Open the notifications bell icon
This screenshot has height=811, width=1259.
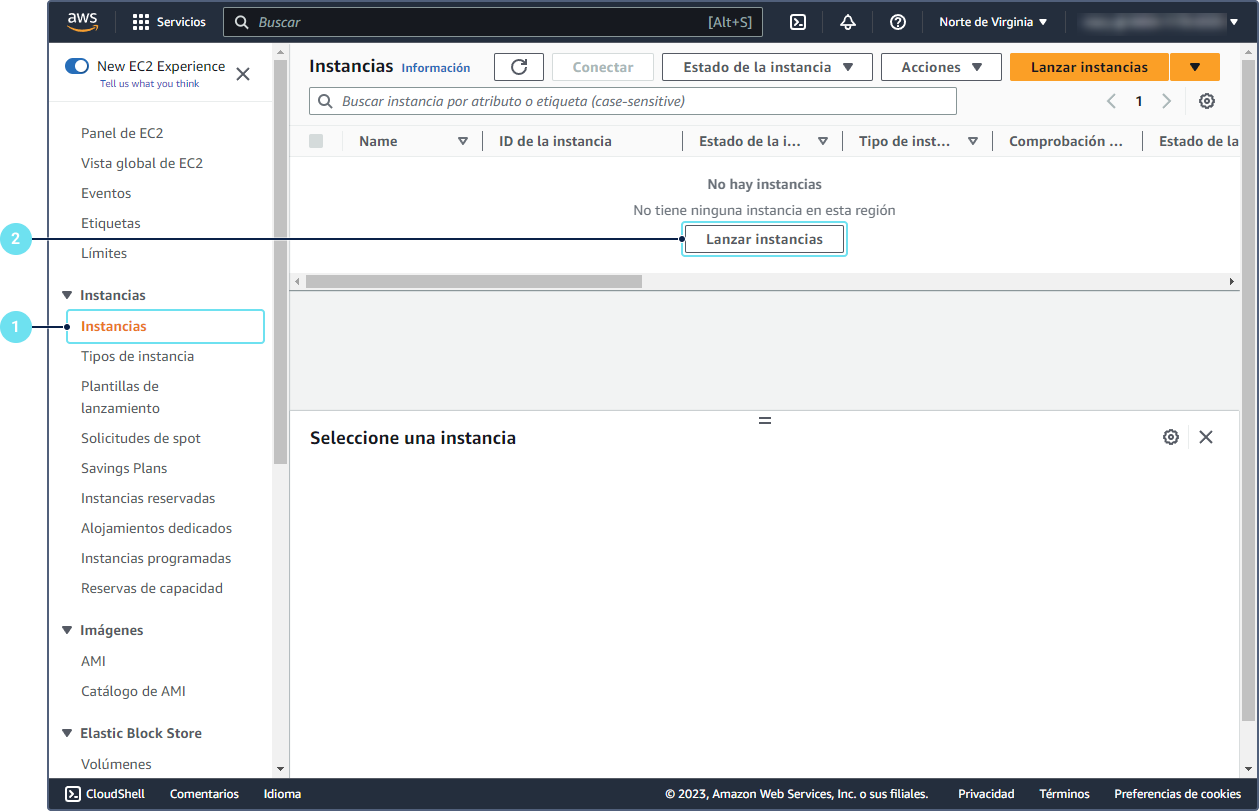tap(848, 22)
